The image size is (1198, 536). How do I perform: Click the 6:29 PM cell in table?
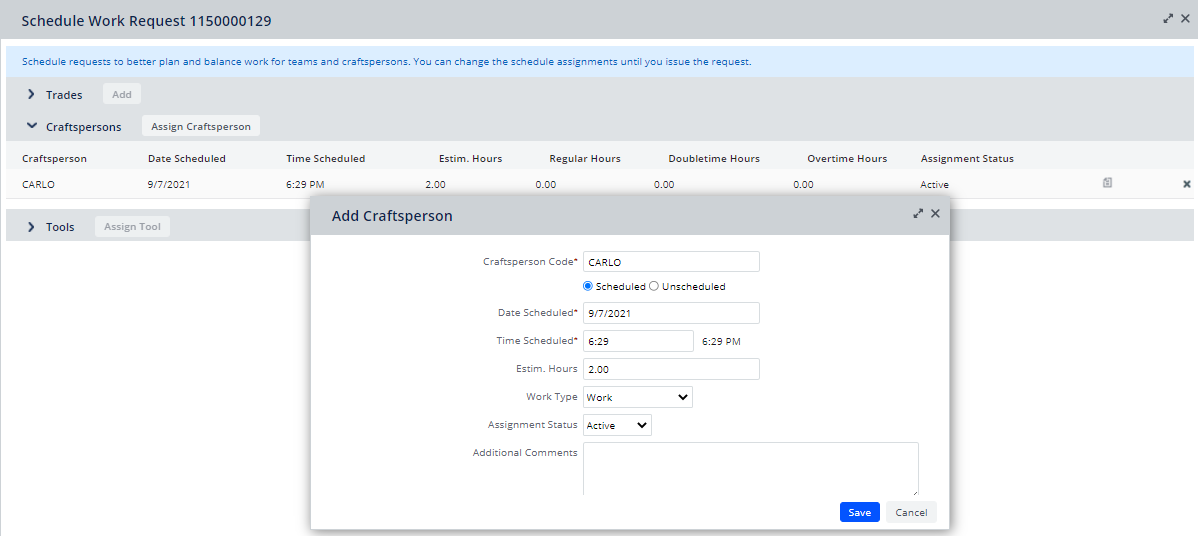tap(305, 185)
